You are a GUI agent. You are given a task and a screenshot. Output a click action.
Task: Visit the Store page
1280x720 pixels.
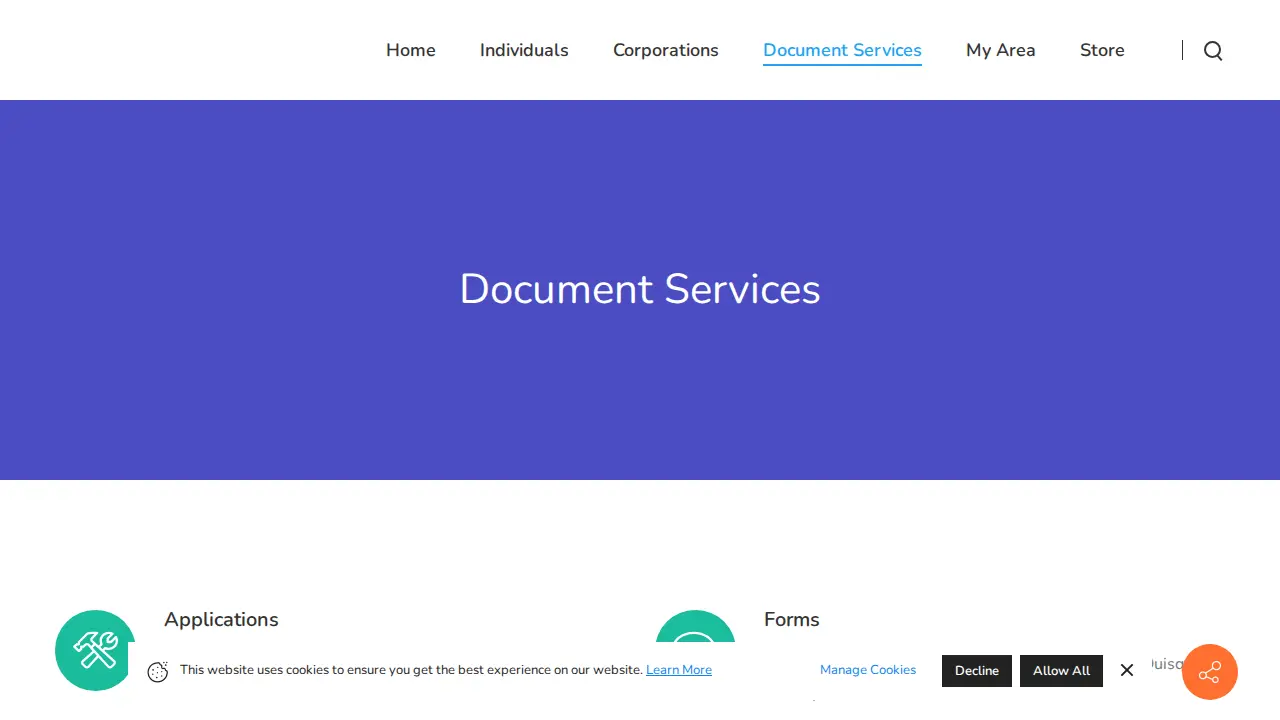1102,50
